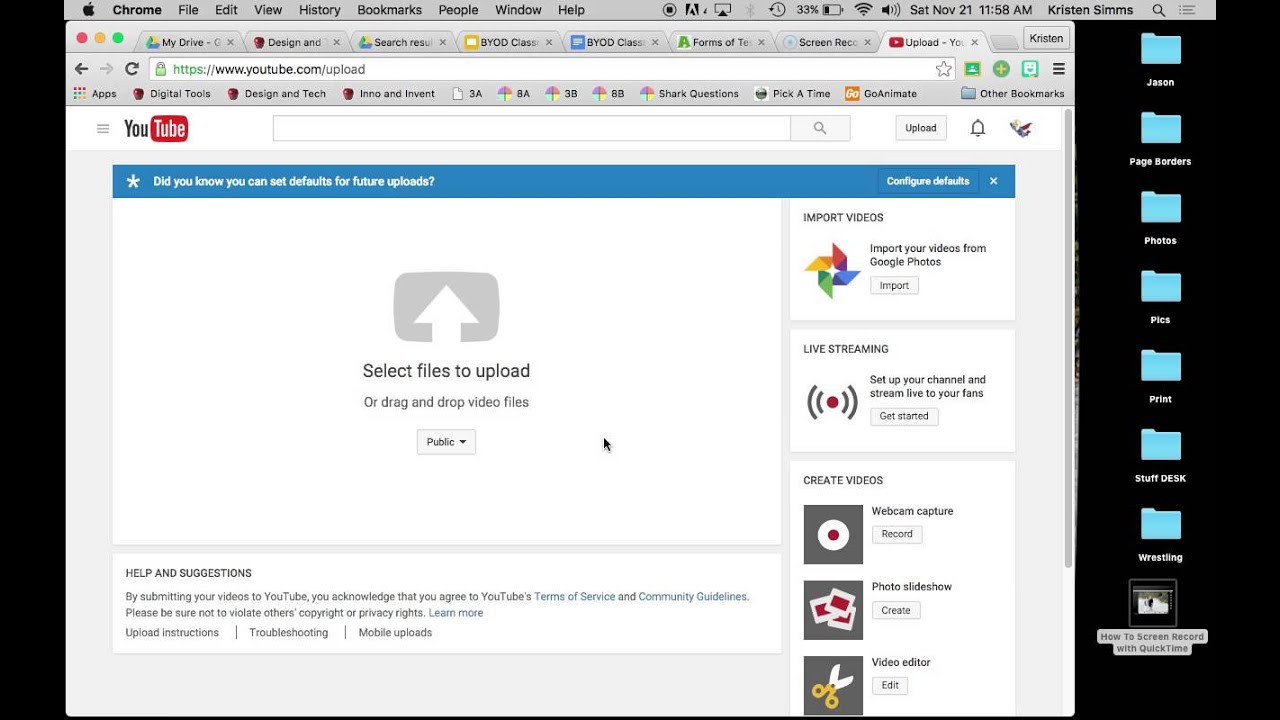Viewport: 1280px width, 720px height.
Task: Open the Jason folder on desktop
Action: (1160, 60)
